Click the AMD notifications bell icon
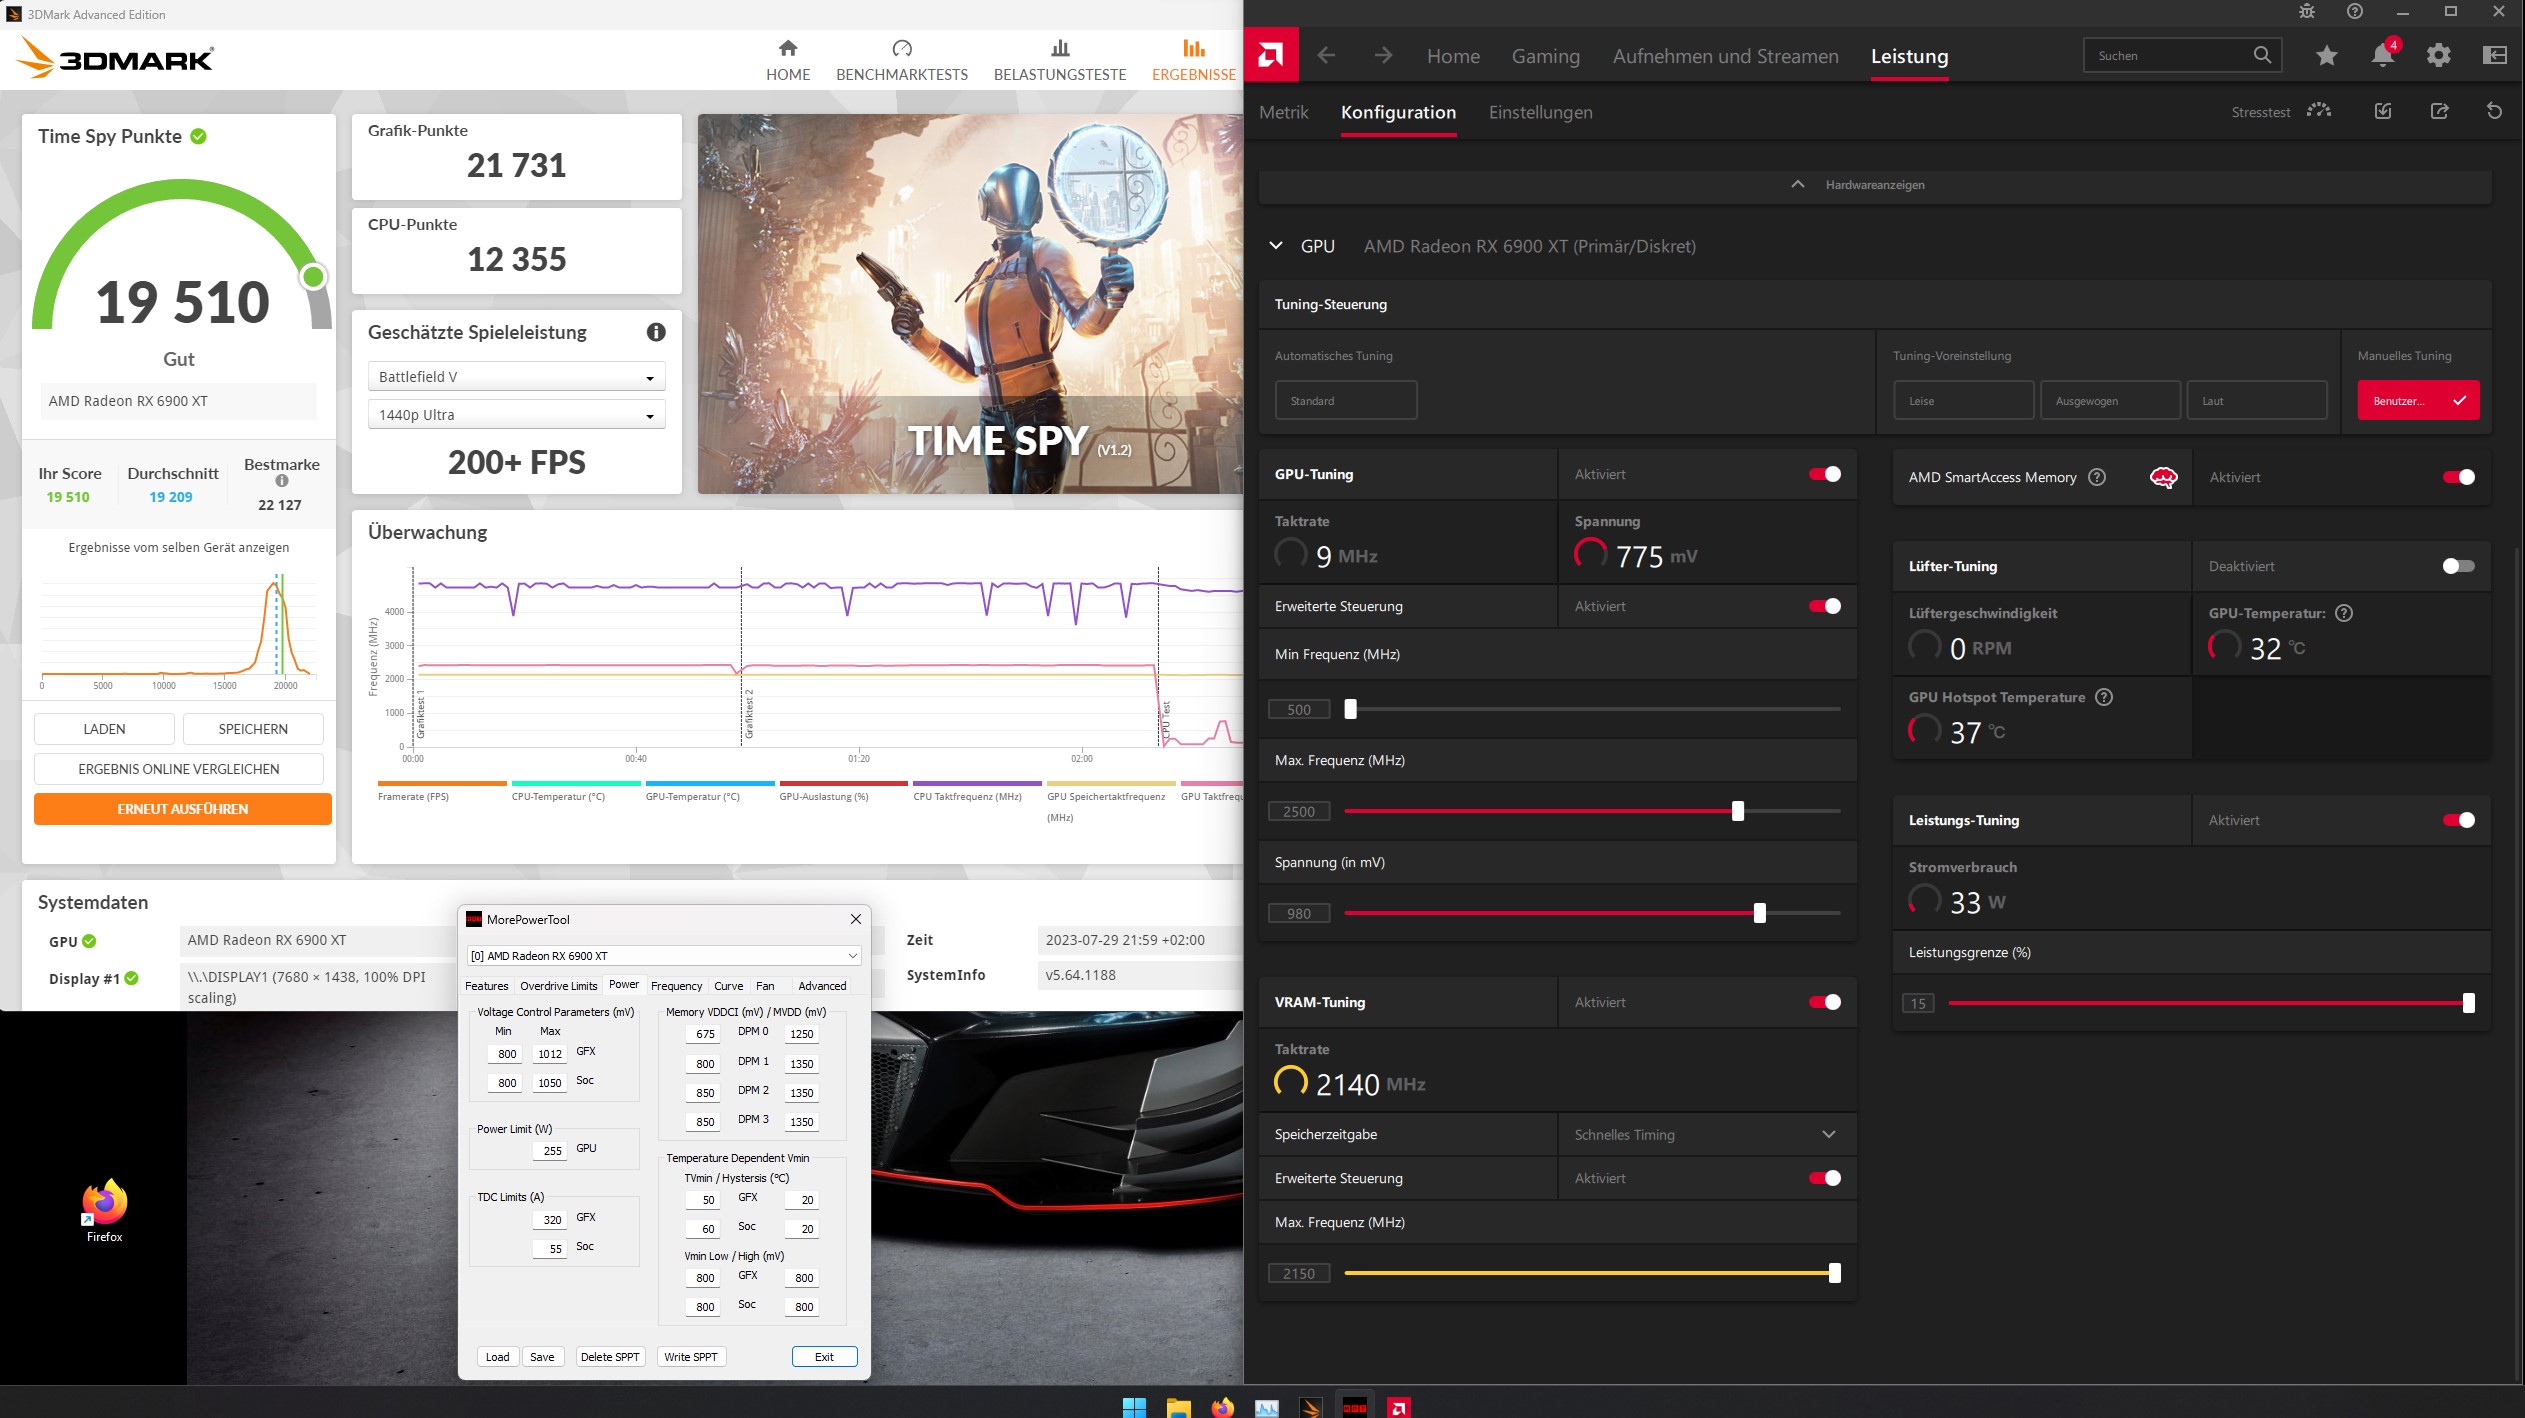Screen dimensions: 2525x1418 coord(2382,56)
